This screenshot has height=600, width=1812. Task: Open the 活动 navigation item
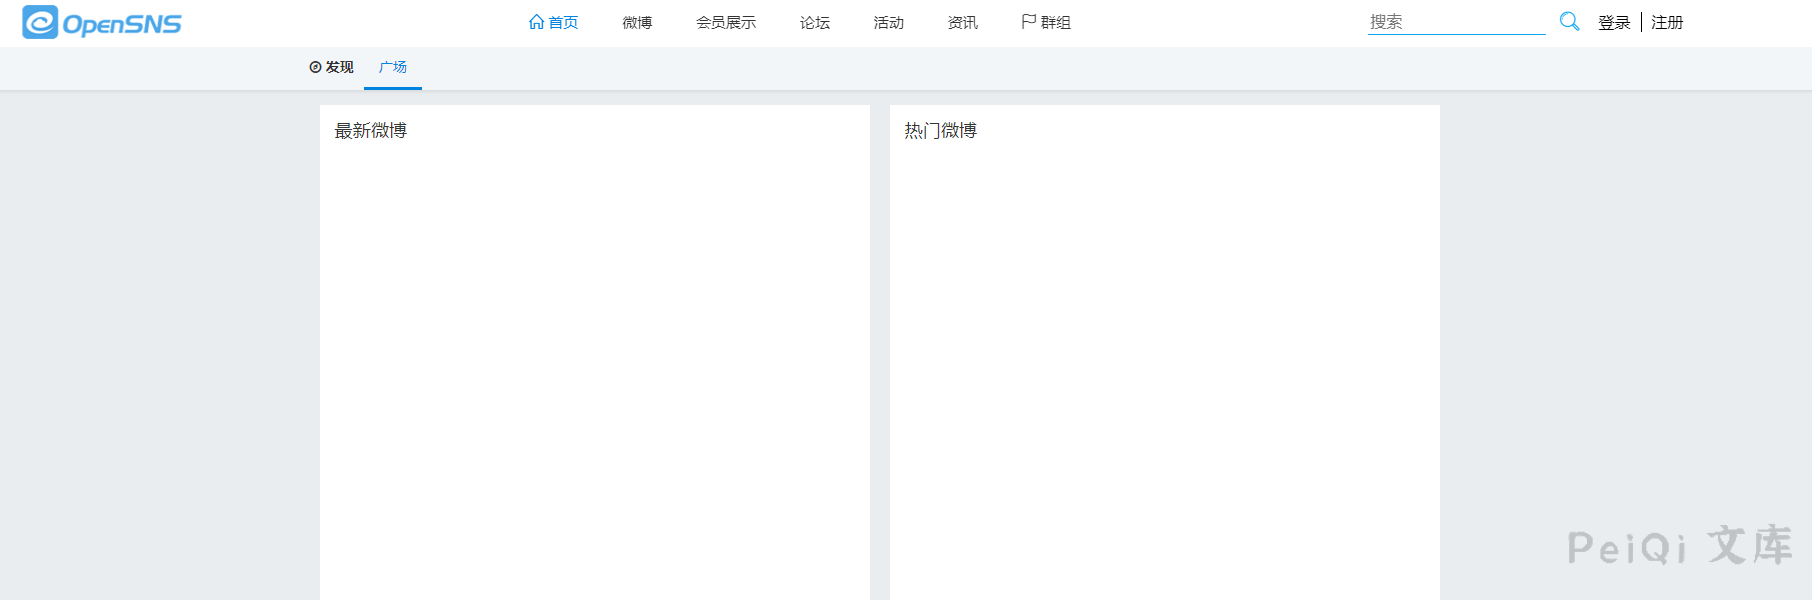tap(889, 23)
